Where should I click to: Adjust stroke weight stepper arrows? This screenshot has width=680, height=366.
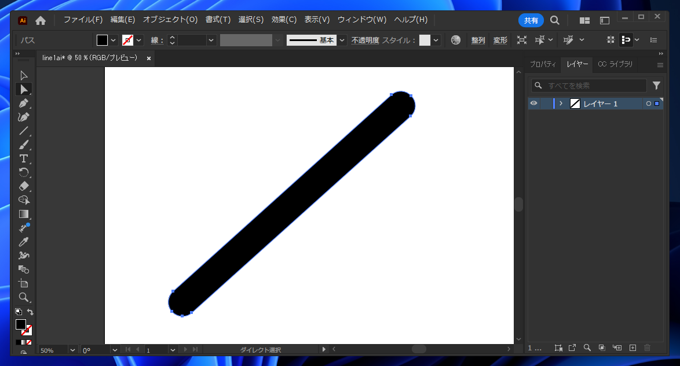coord(172,40)
